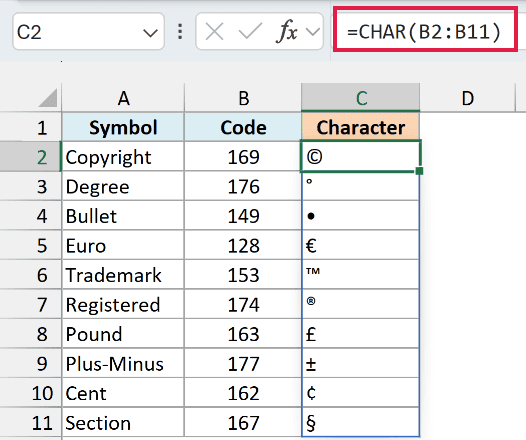Click the Enter checkmark formula bar icon
The image size is (526, 440).
tap(250, 32)
